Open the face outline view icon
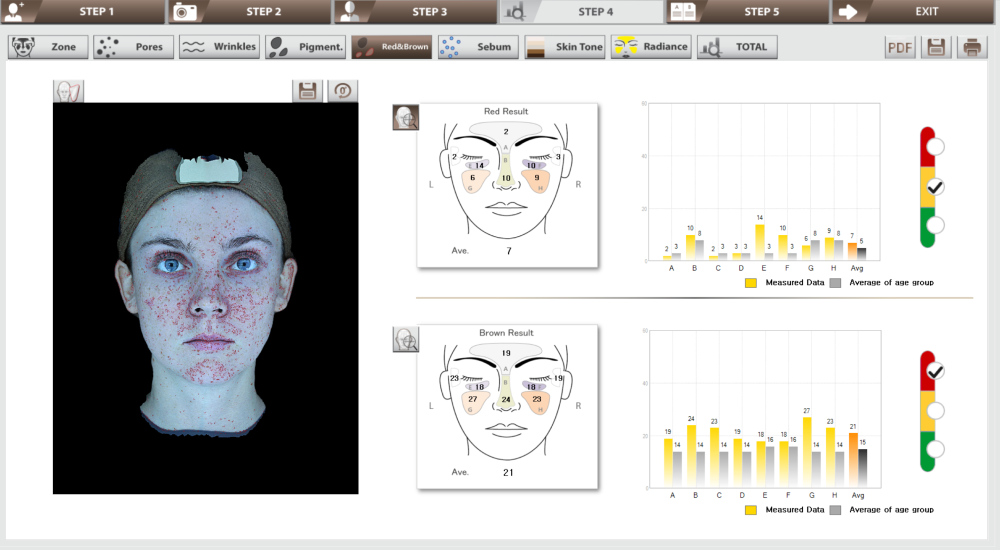The image size is (1000, 550). (x=69, y=91)
